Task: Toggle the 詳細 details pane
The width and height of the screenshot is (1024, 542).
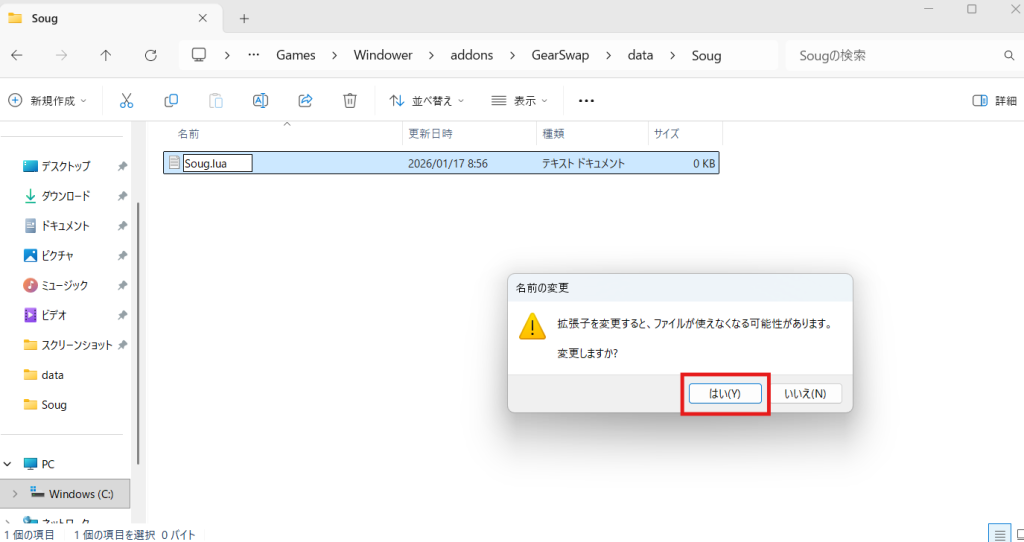Action: [994, 100]
